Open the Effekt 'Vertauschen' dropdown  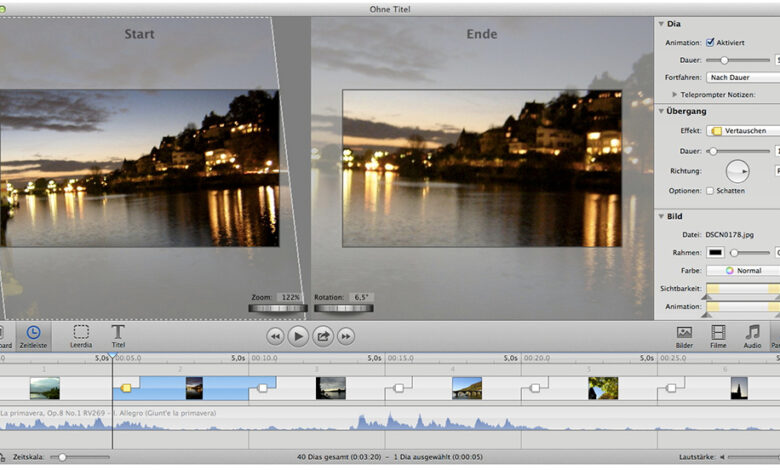tap(742, 130)
